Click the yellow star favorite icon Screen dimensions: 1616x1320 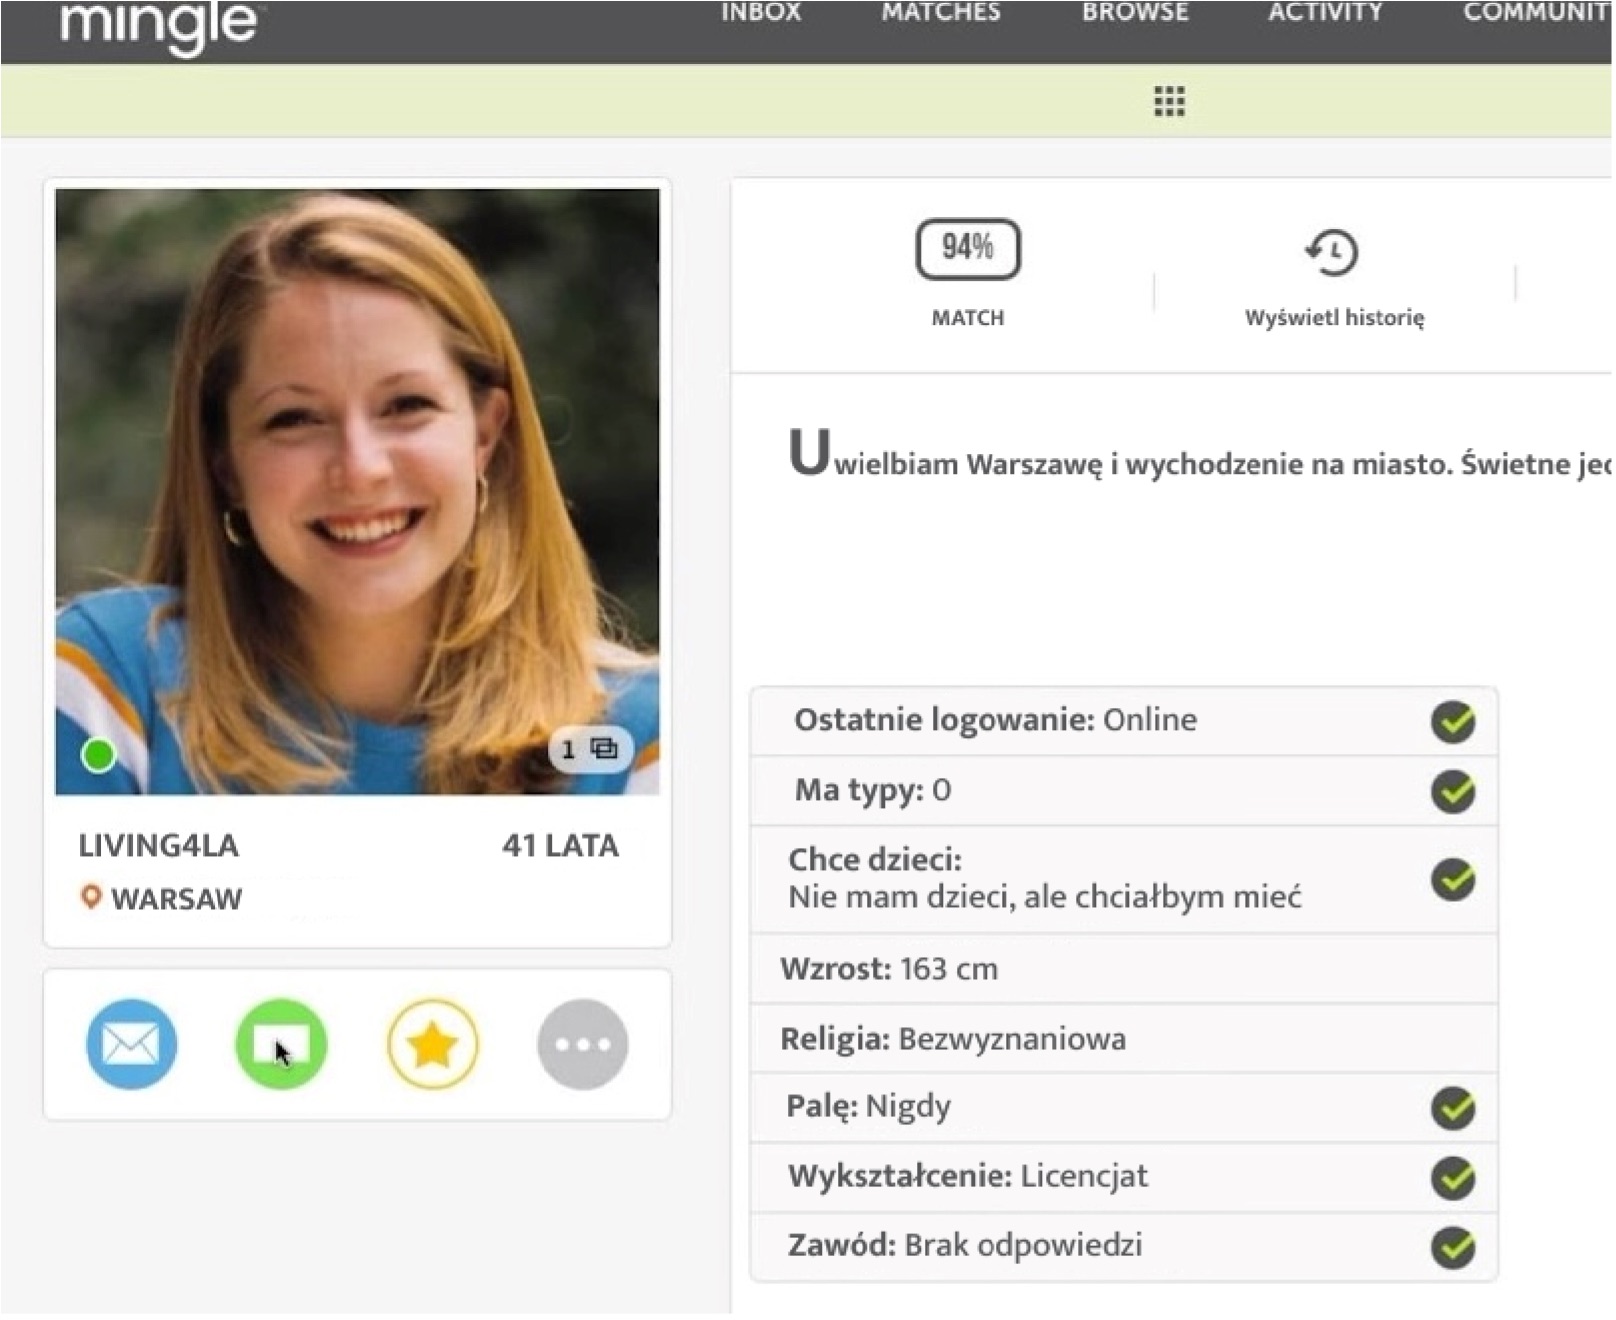tap(432, 1043)
